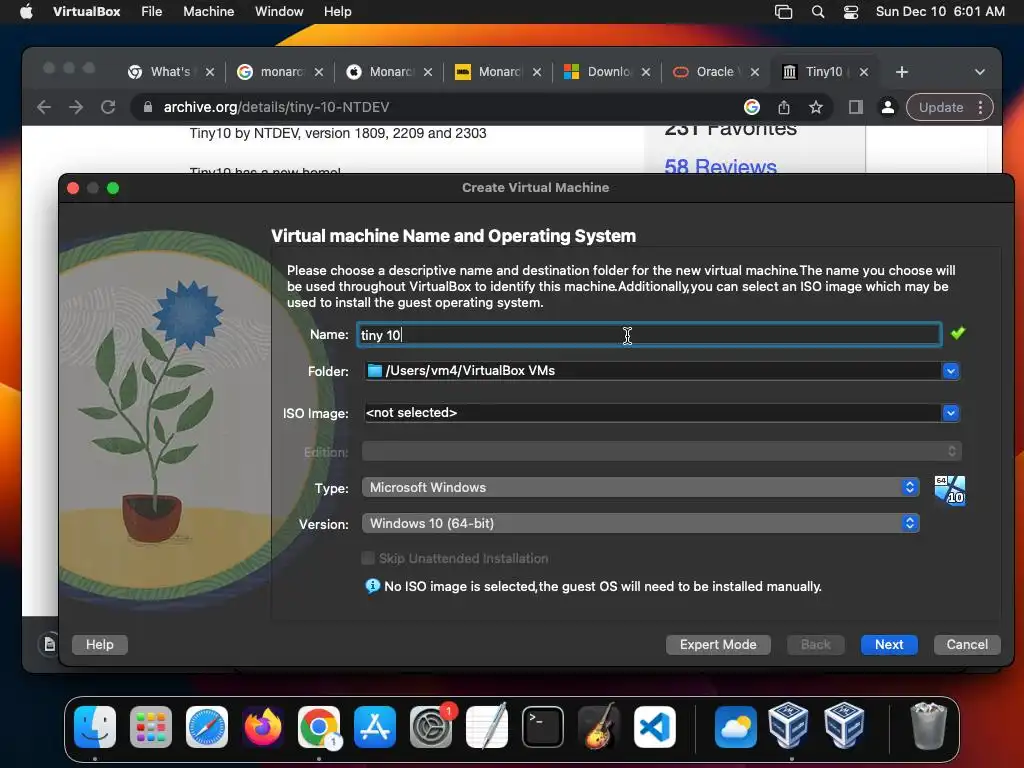This screenshot has width=1024, height=768.
Task: Click the Google icon in address bar
Action: [752, 107]
